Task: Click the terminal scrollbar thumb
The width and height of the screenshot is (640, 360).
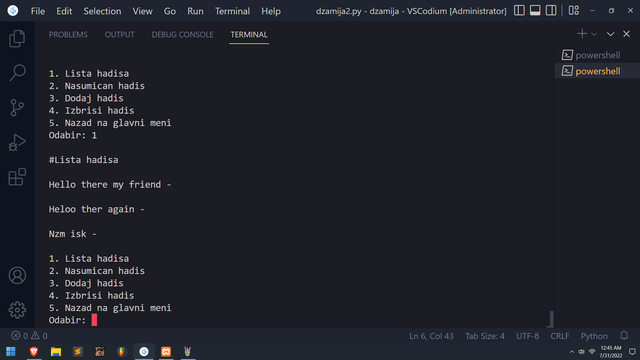Action: [551, 319]
